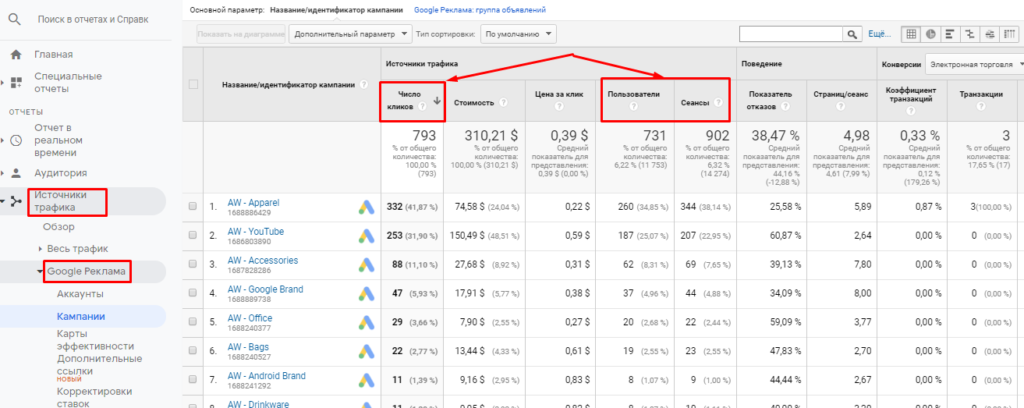
Task: Click the magnifier button beside the table search box
Action: coord(852,34)
